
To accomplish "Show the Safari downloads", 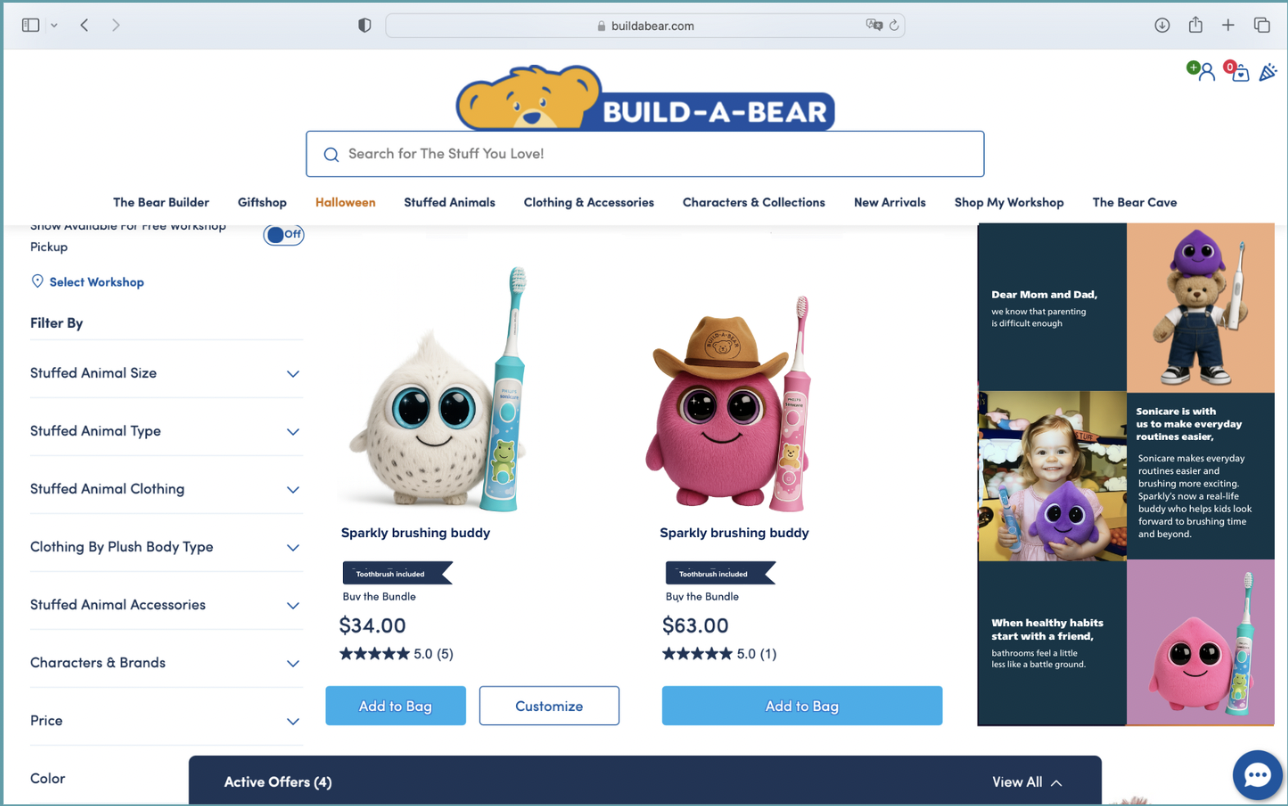I will pos(1162,25).
